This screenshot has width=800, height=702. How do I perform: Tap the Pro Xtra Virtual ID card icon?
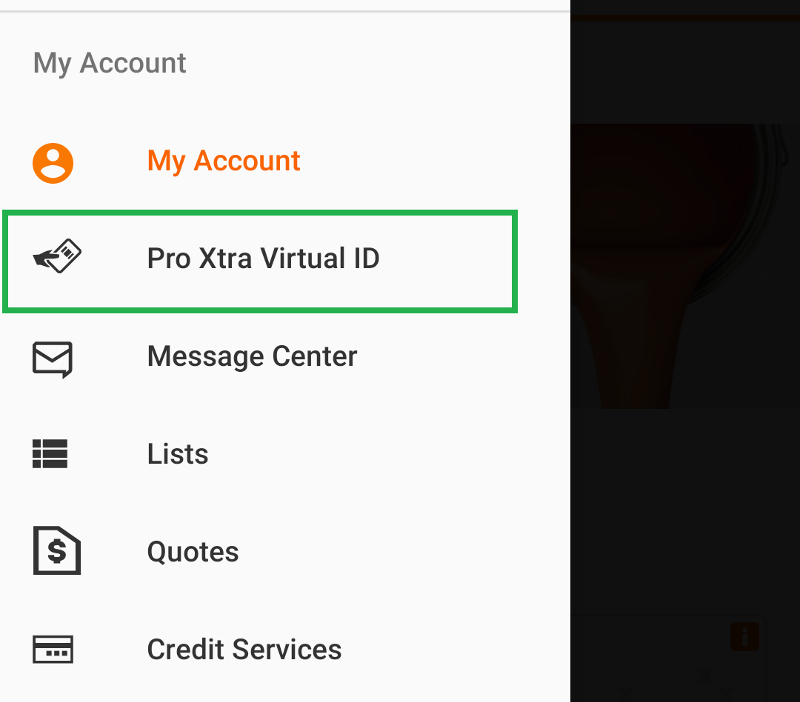click(57, 258)
